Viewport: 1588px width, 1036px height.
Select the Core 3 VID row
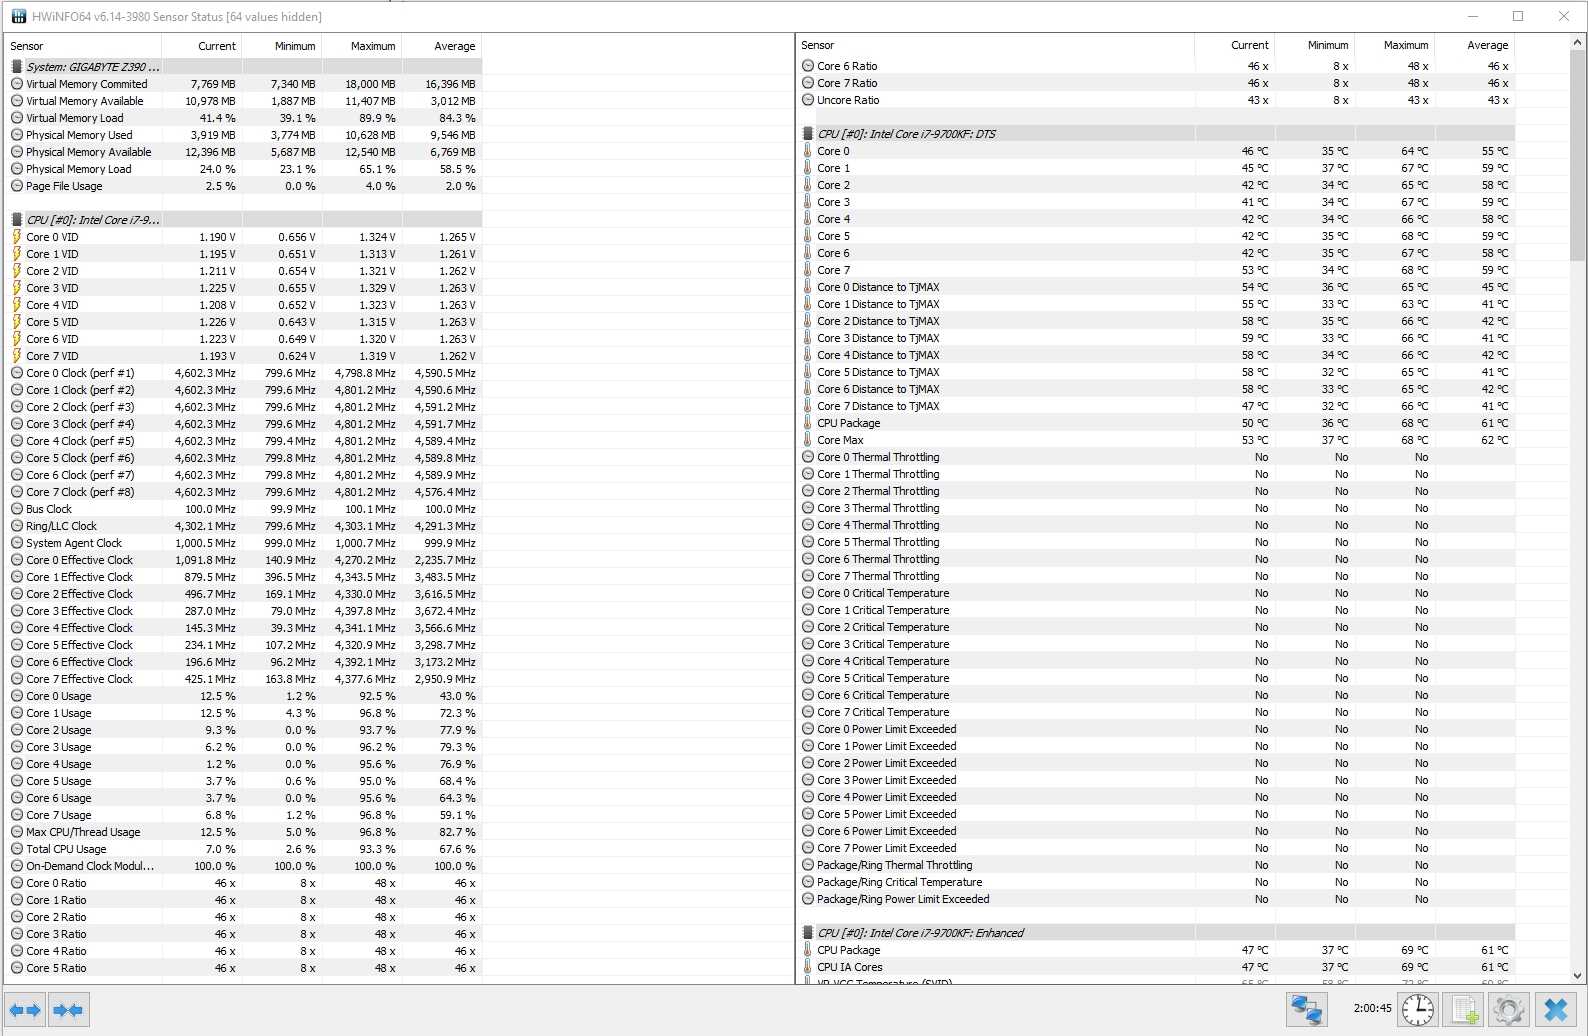[x=244, y=288]
